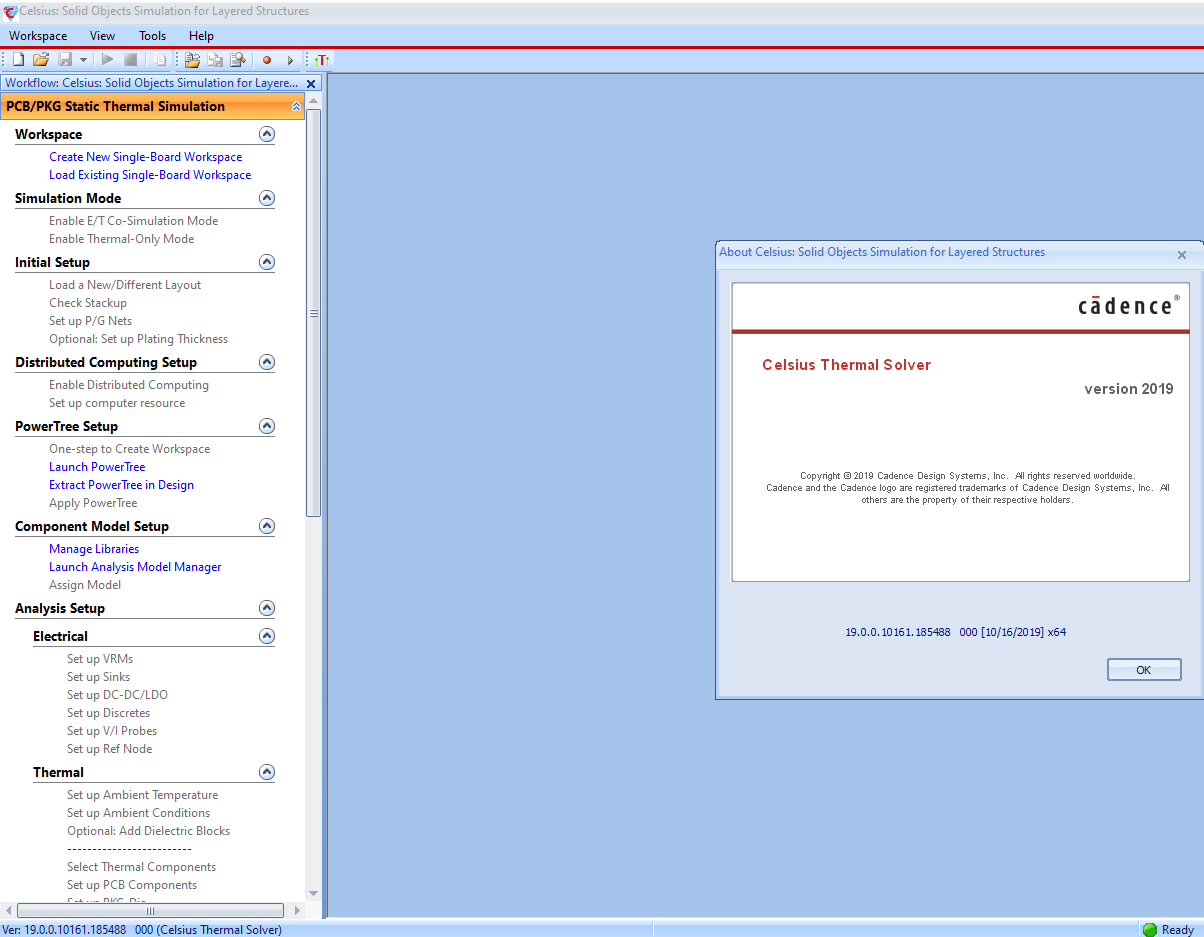
Task: Collapse the Electrical subsection chevron
Action: tap(267, 636)
